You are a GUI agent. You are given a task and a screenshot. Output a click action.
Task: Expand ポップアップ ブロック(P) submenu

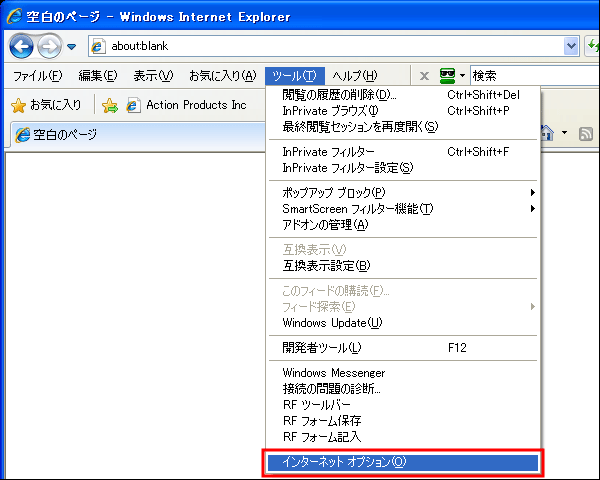point(403,193)
